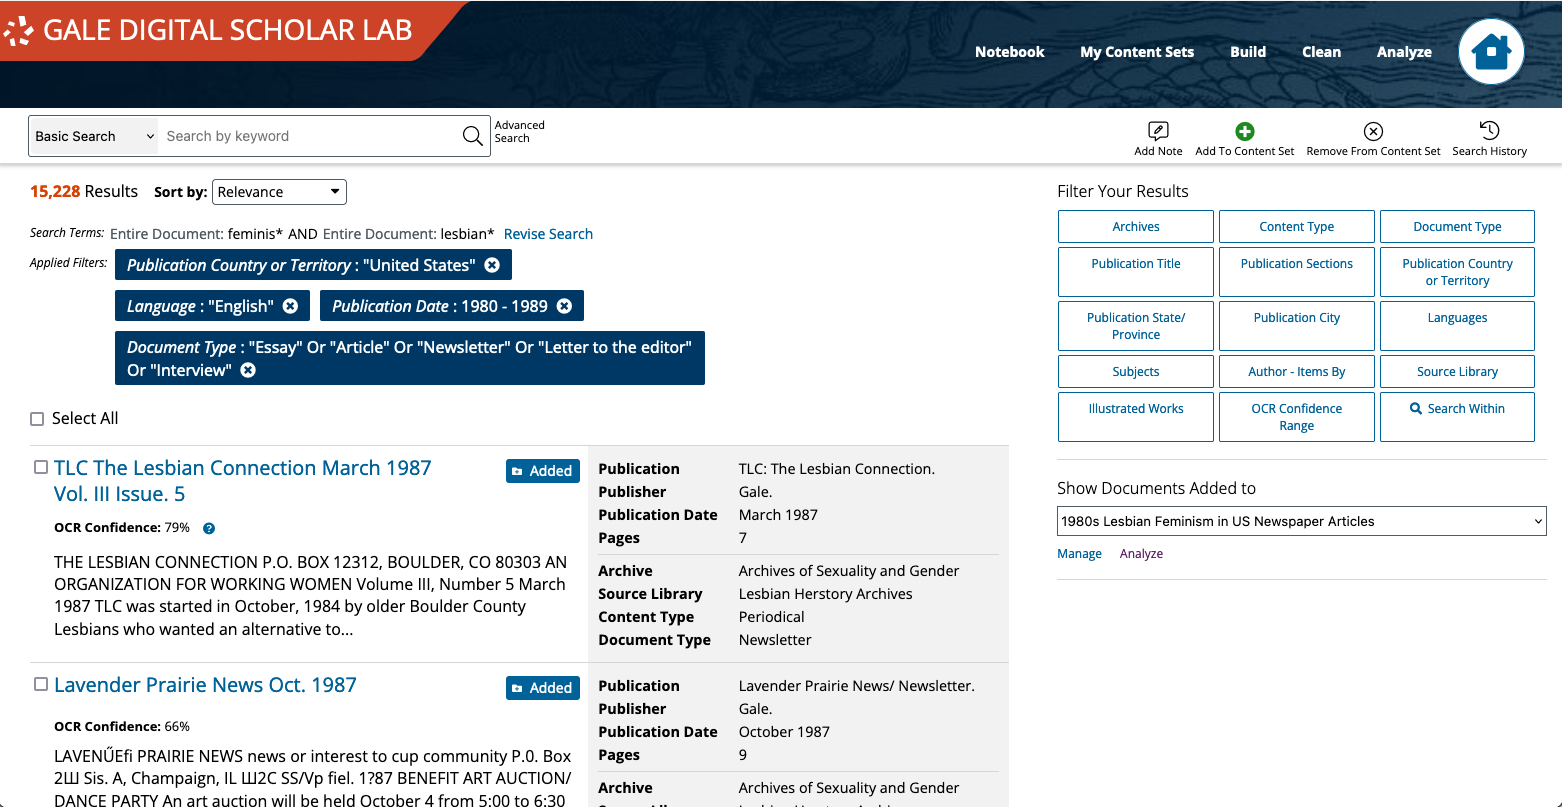Screen dimensions: 1562x807
Task: Filter by Languages
Action: pyautogui.click(x=1457, y=326)
